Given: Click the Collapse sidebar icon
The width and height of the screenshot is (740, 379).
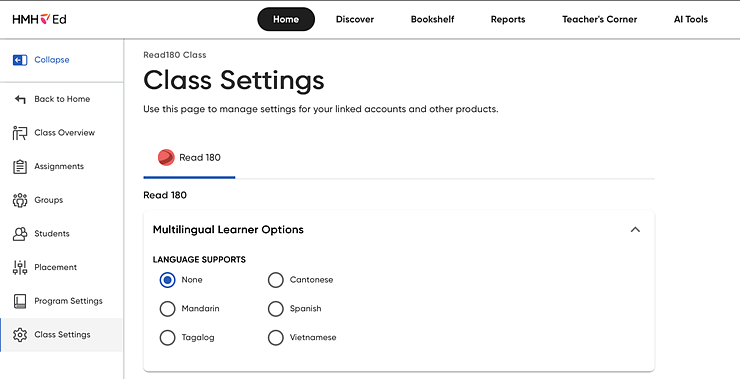Looking at the screenshot, I should pos(20,60).
